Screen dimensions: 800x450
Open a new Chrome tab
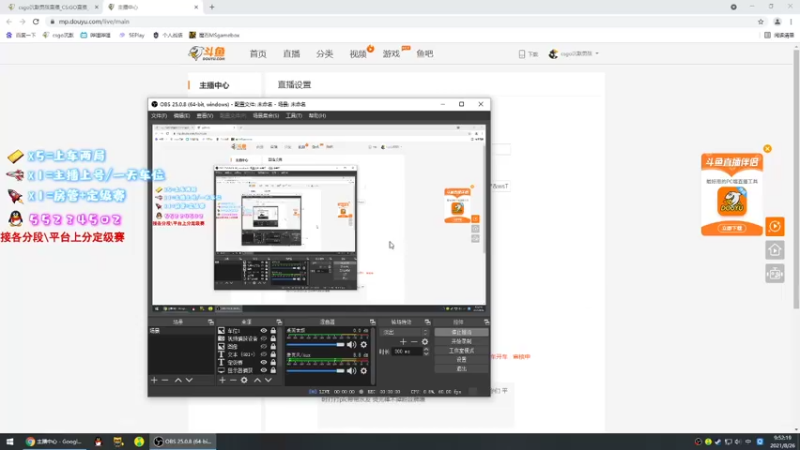point(212,7)
